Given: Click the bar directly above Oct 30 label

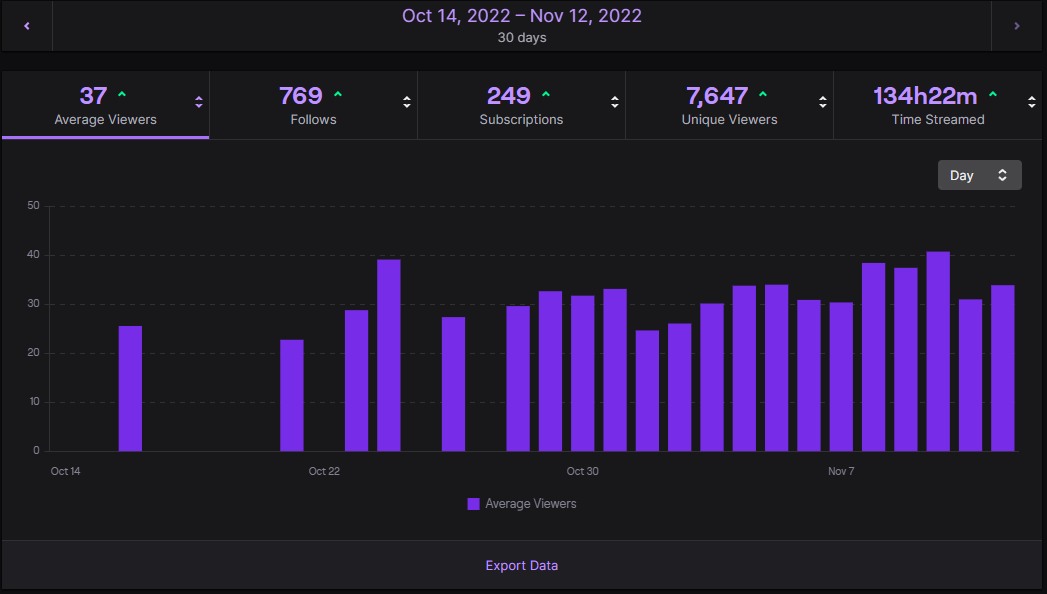Looking at the screenshot, I should pos(583,373).
